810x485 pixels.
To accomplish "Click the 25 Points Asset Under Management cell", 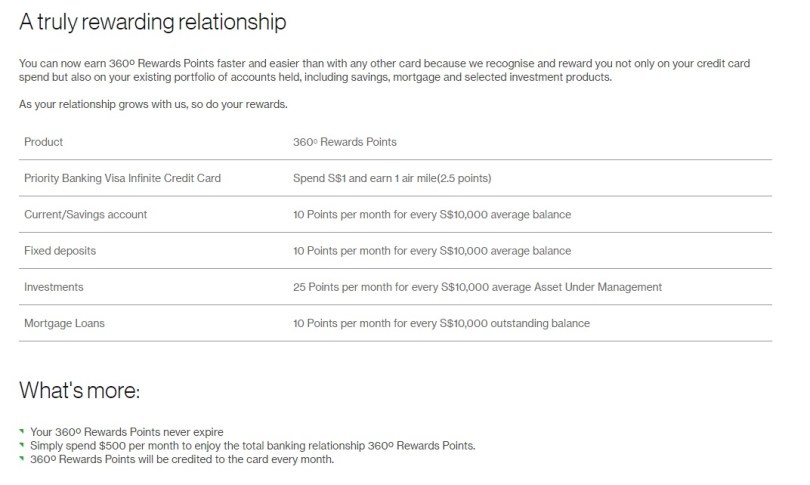I will 475,287.
